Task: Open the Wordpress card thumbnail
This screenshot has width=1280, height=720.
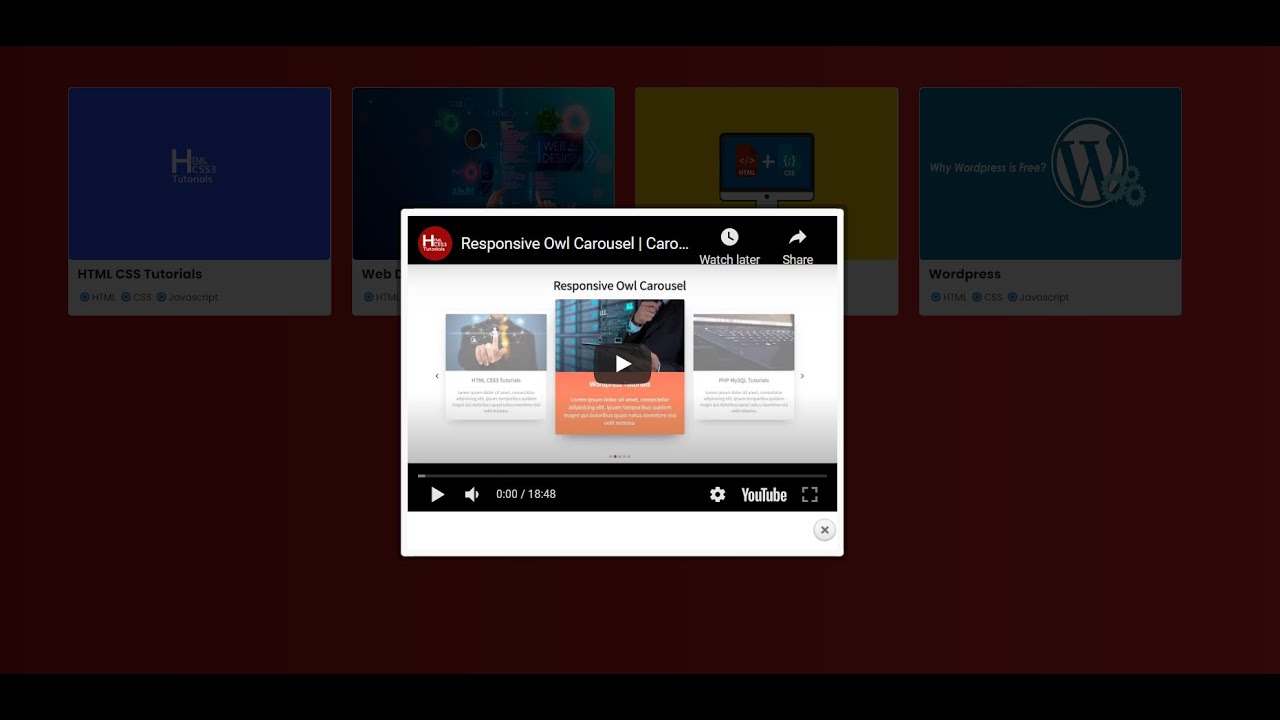Action: pyautogui.click(x=1050, y=174)
